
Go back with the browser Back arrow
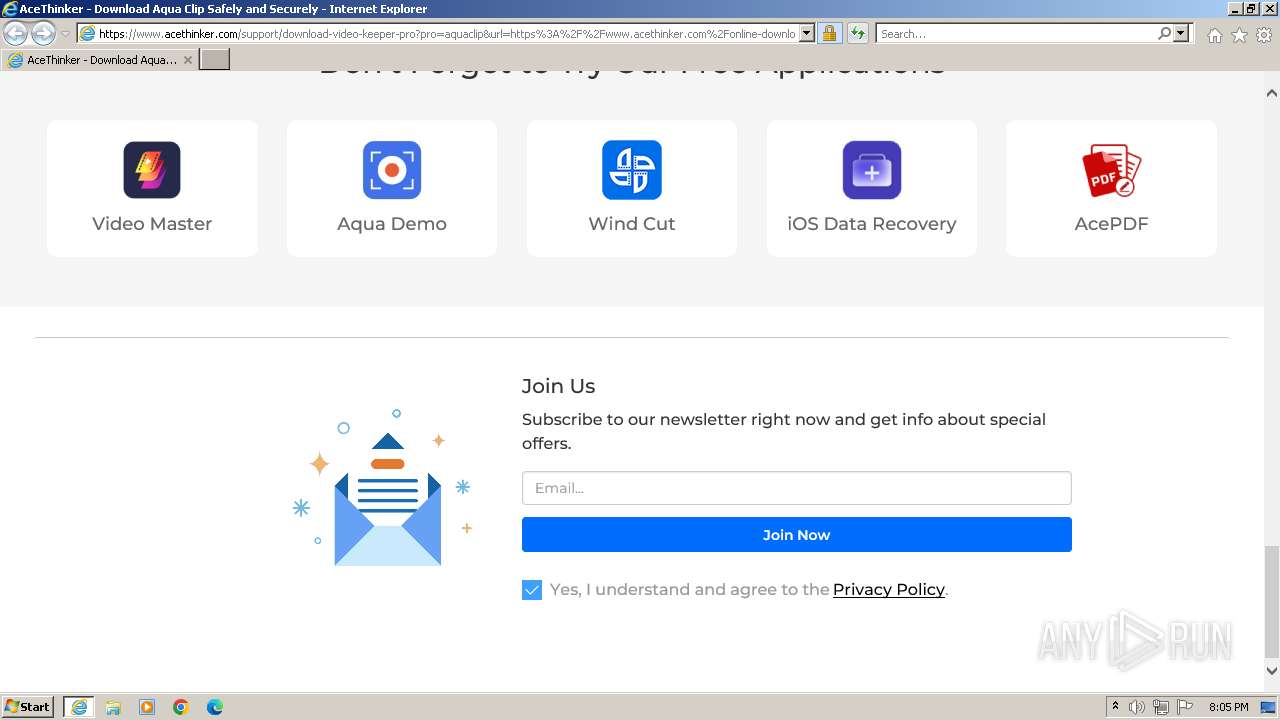16,34
